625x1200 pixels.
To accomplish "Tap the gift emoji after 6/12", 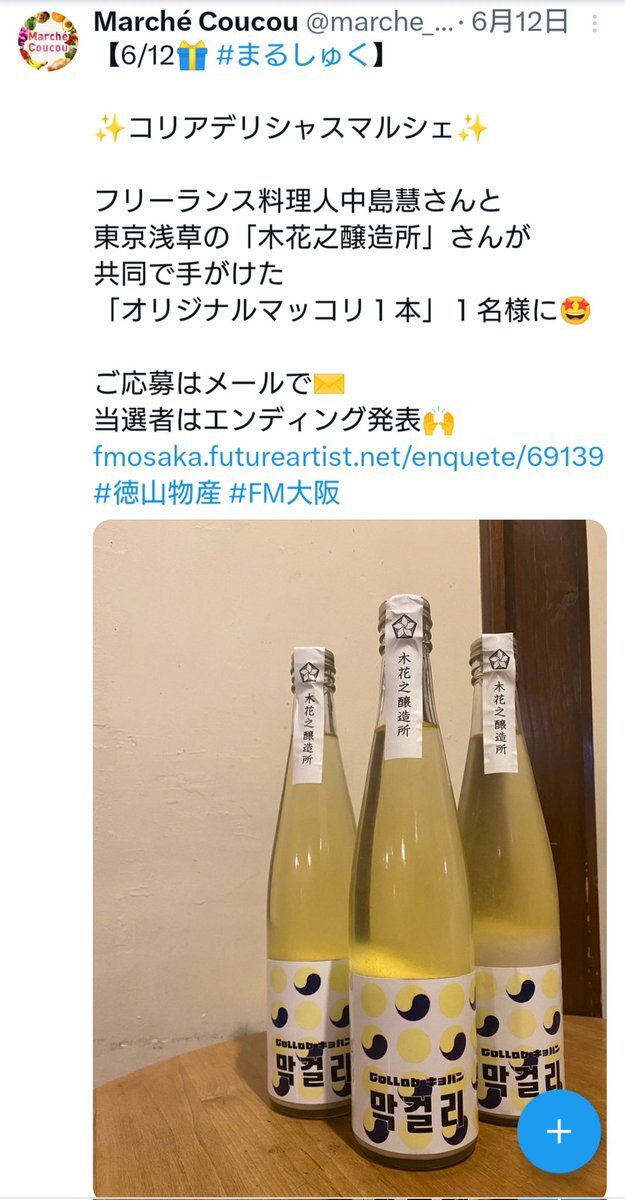I will tap(191, 57).
